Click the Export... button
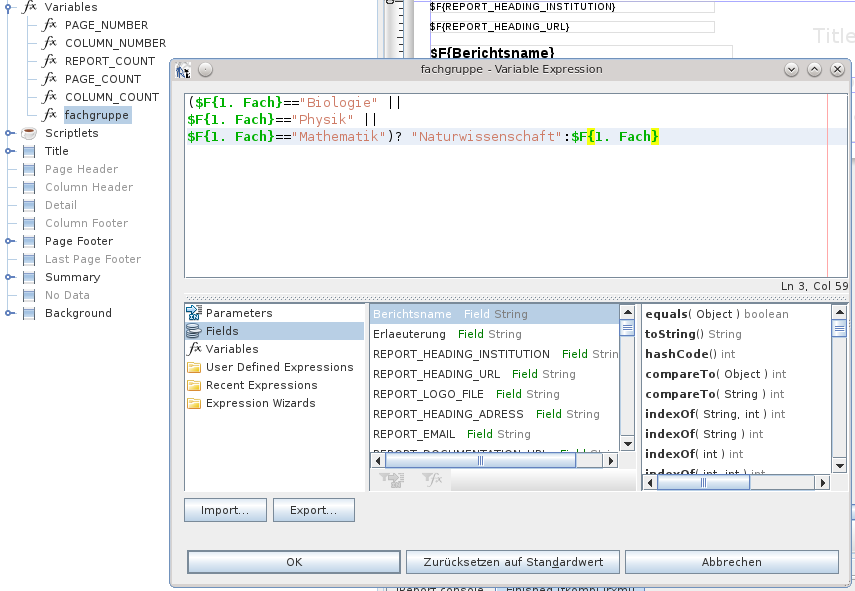The width and height of the screenshot is (855, 591). [314, 510]
